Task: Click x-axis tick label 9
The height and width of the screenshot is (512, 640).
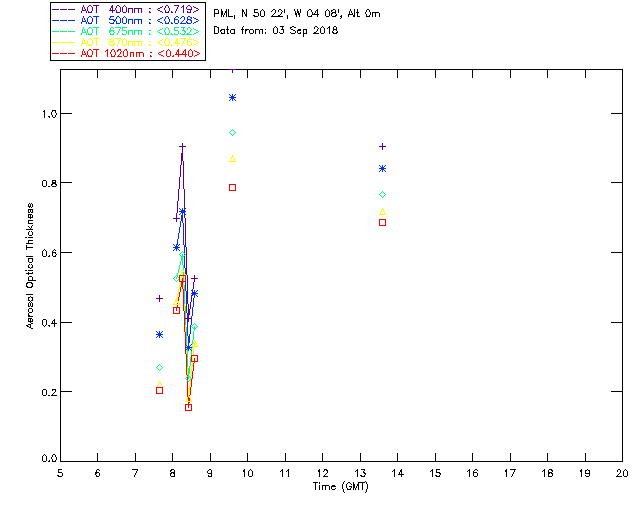Action: (210, 473)
